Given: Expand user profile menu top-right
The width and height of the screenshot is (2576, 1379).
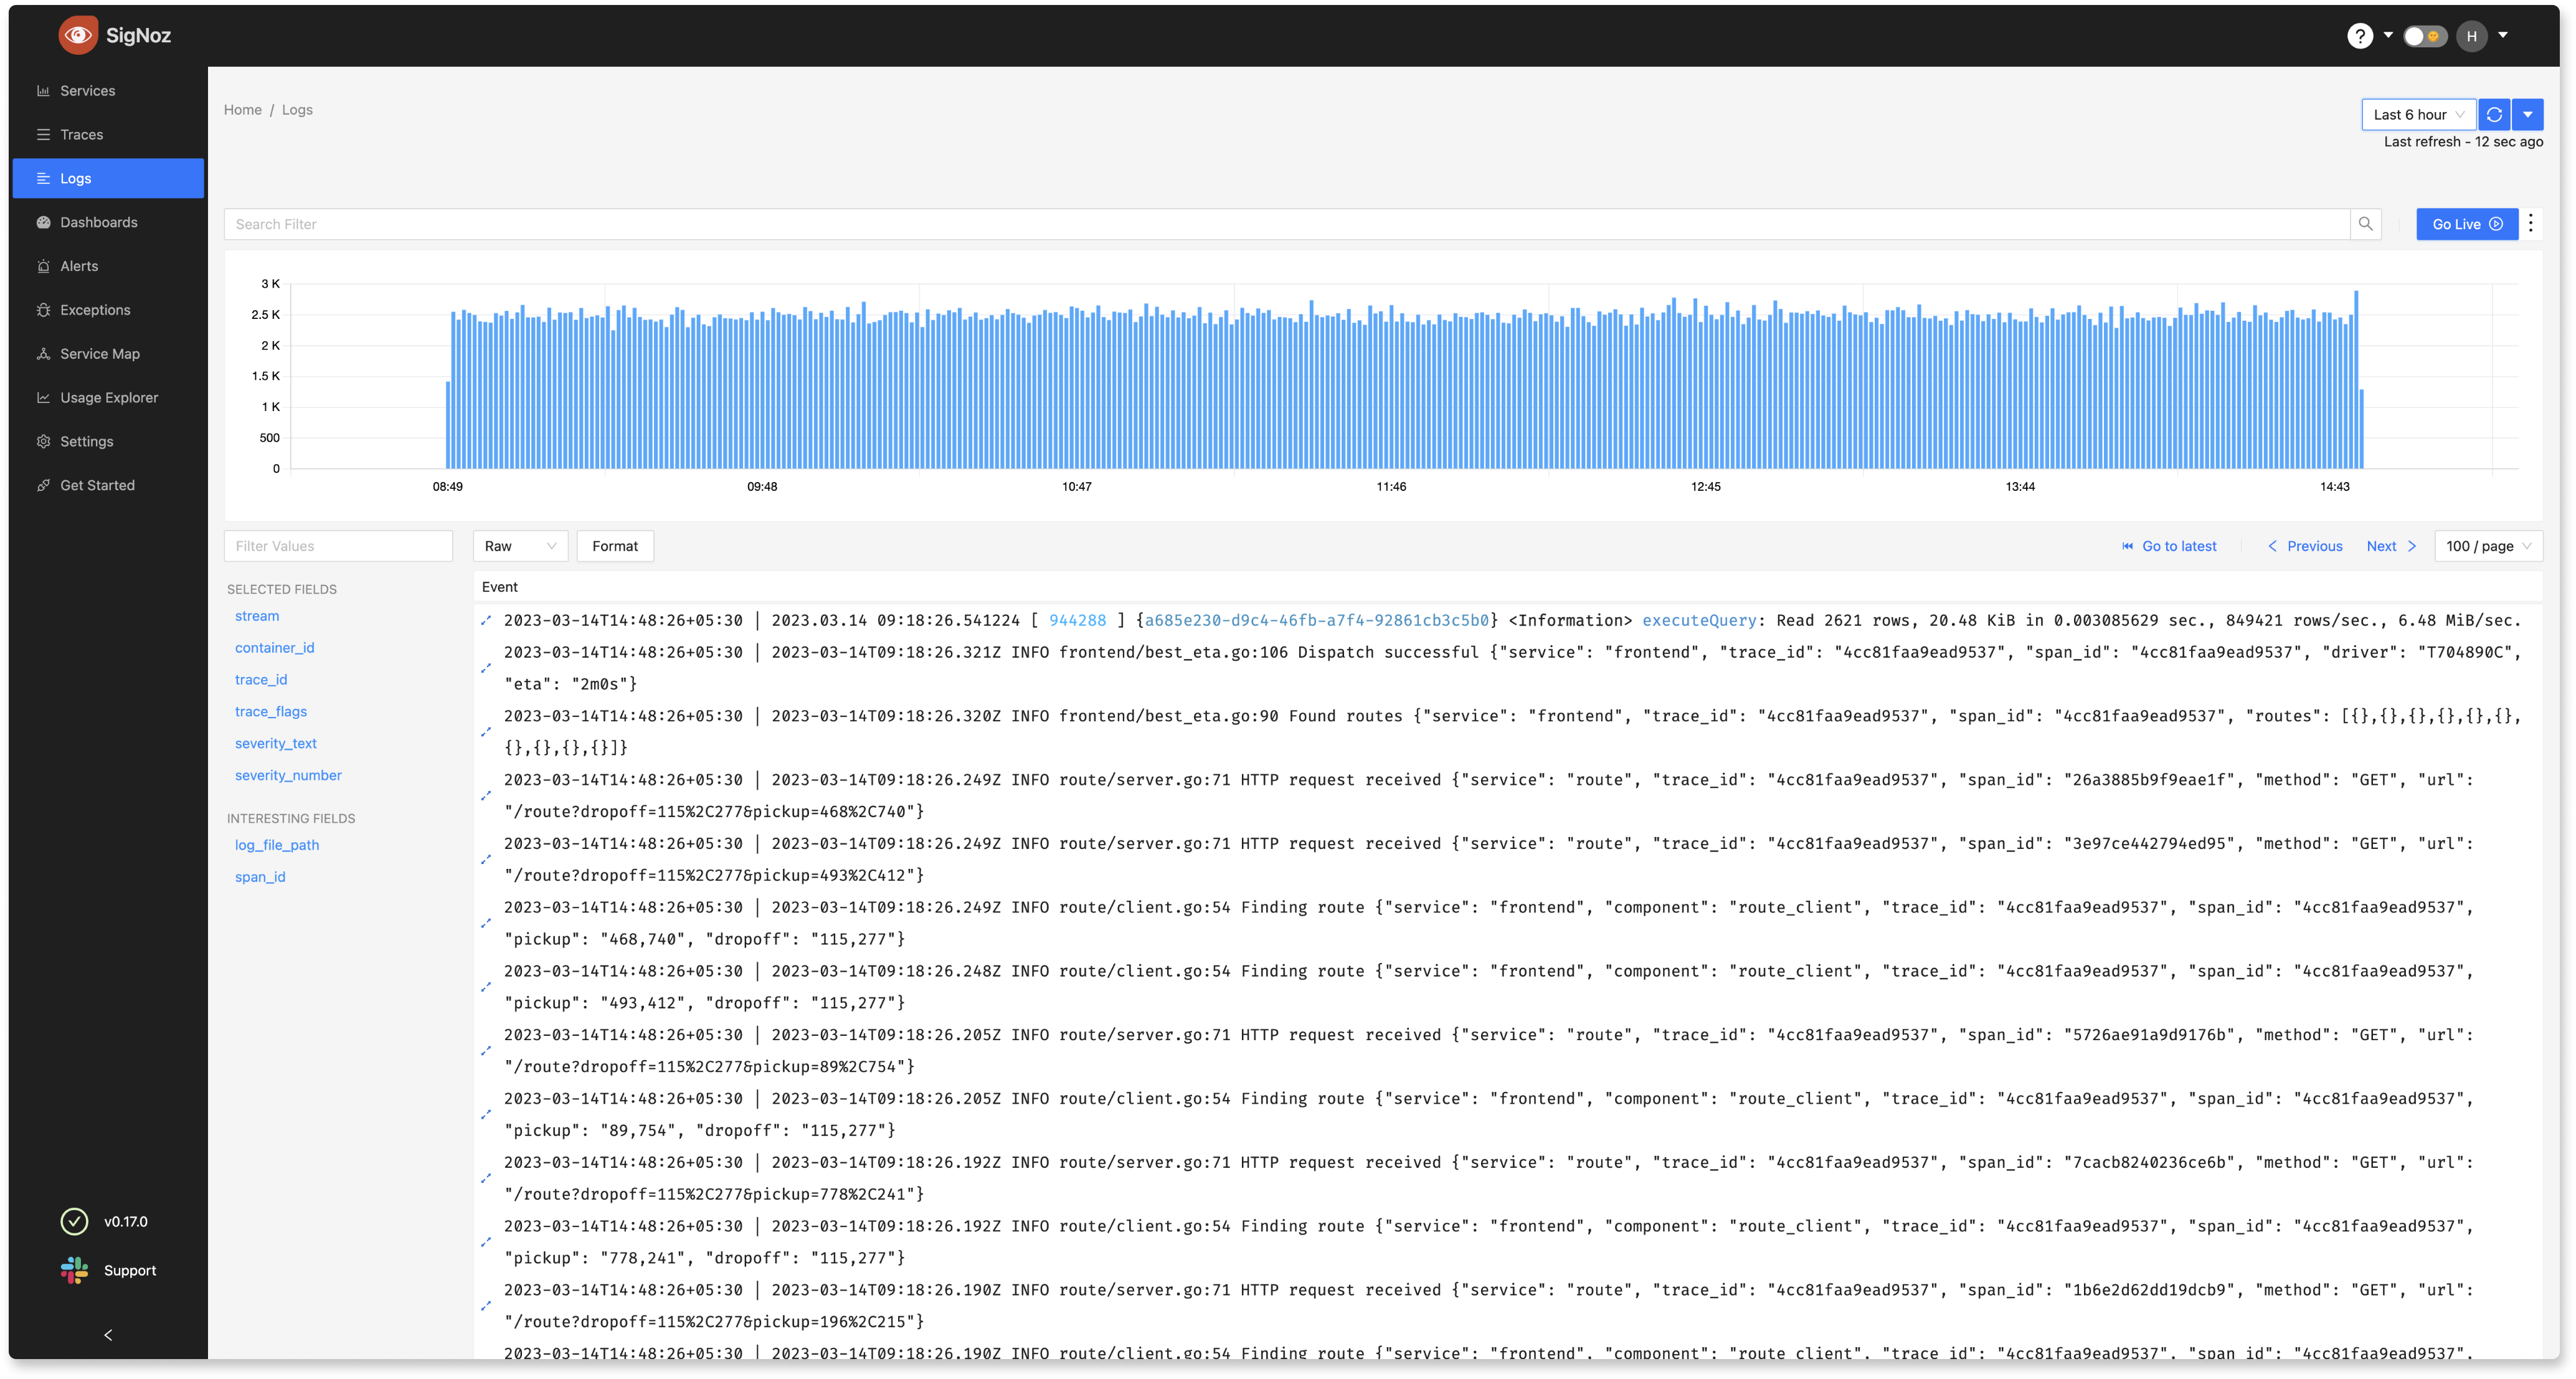Looking at the screenshot, I should coord(2503,34).
